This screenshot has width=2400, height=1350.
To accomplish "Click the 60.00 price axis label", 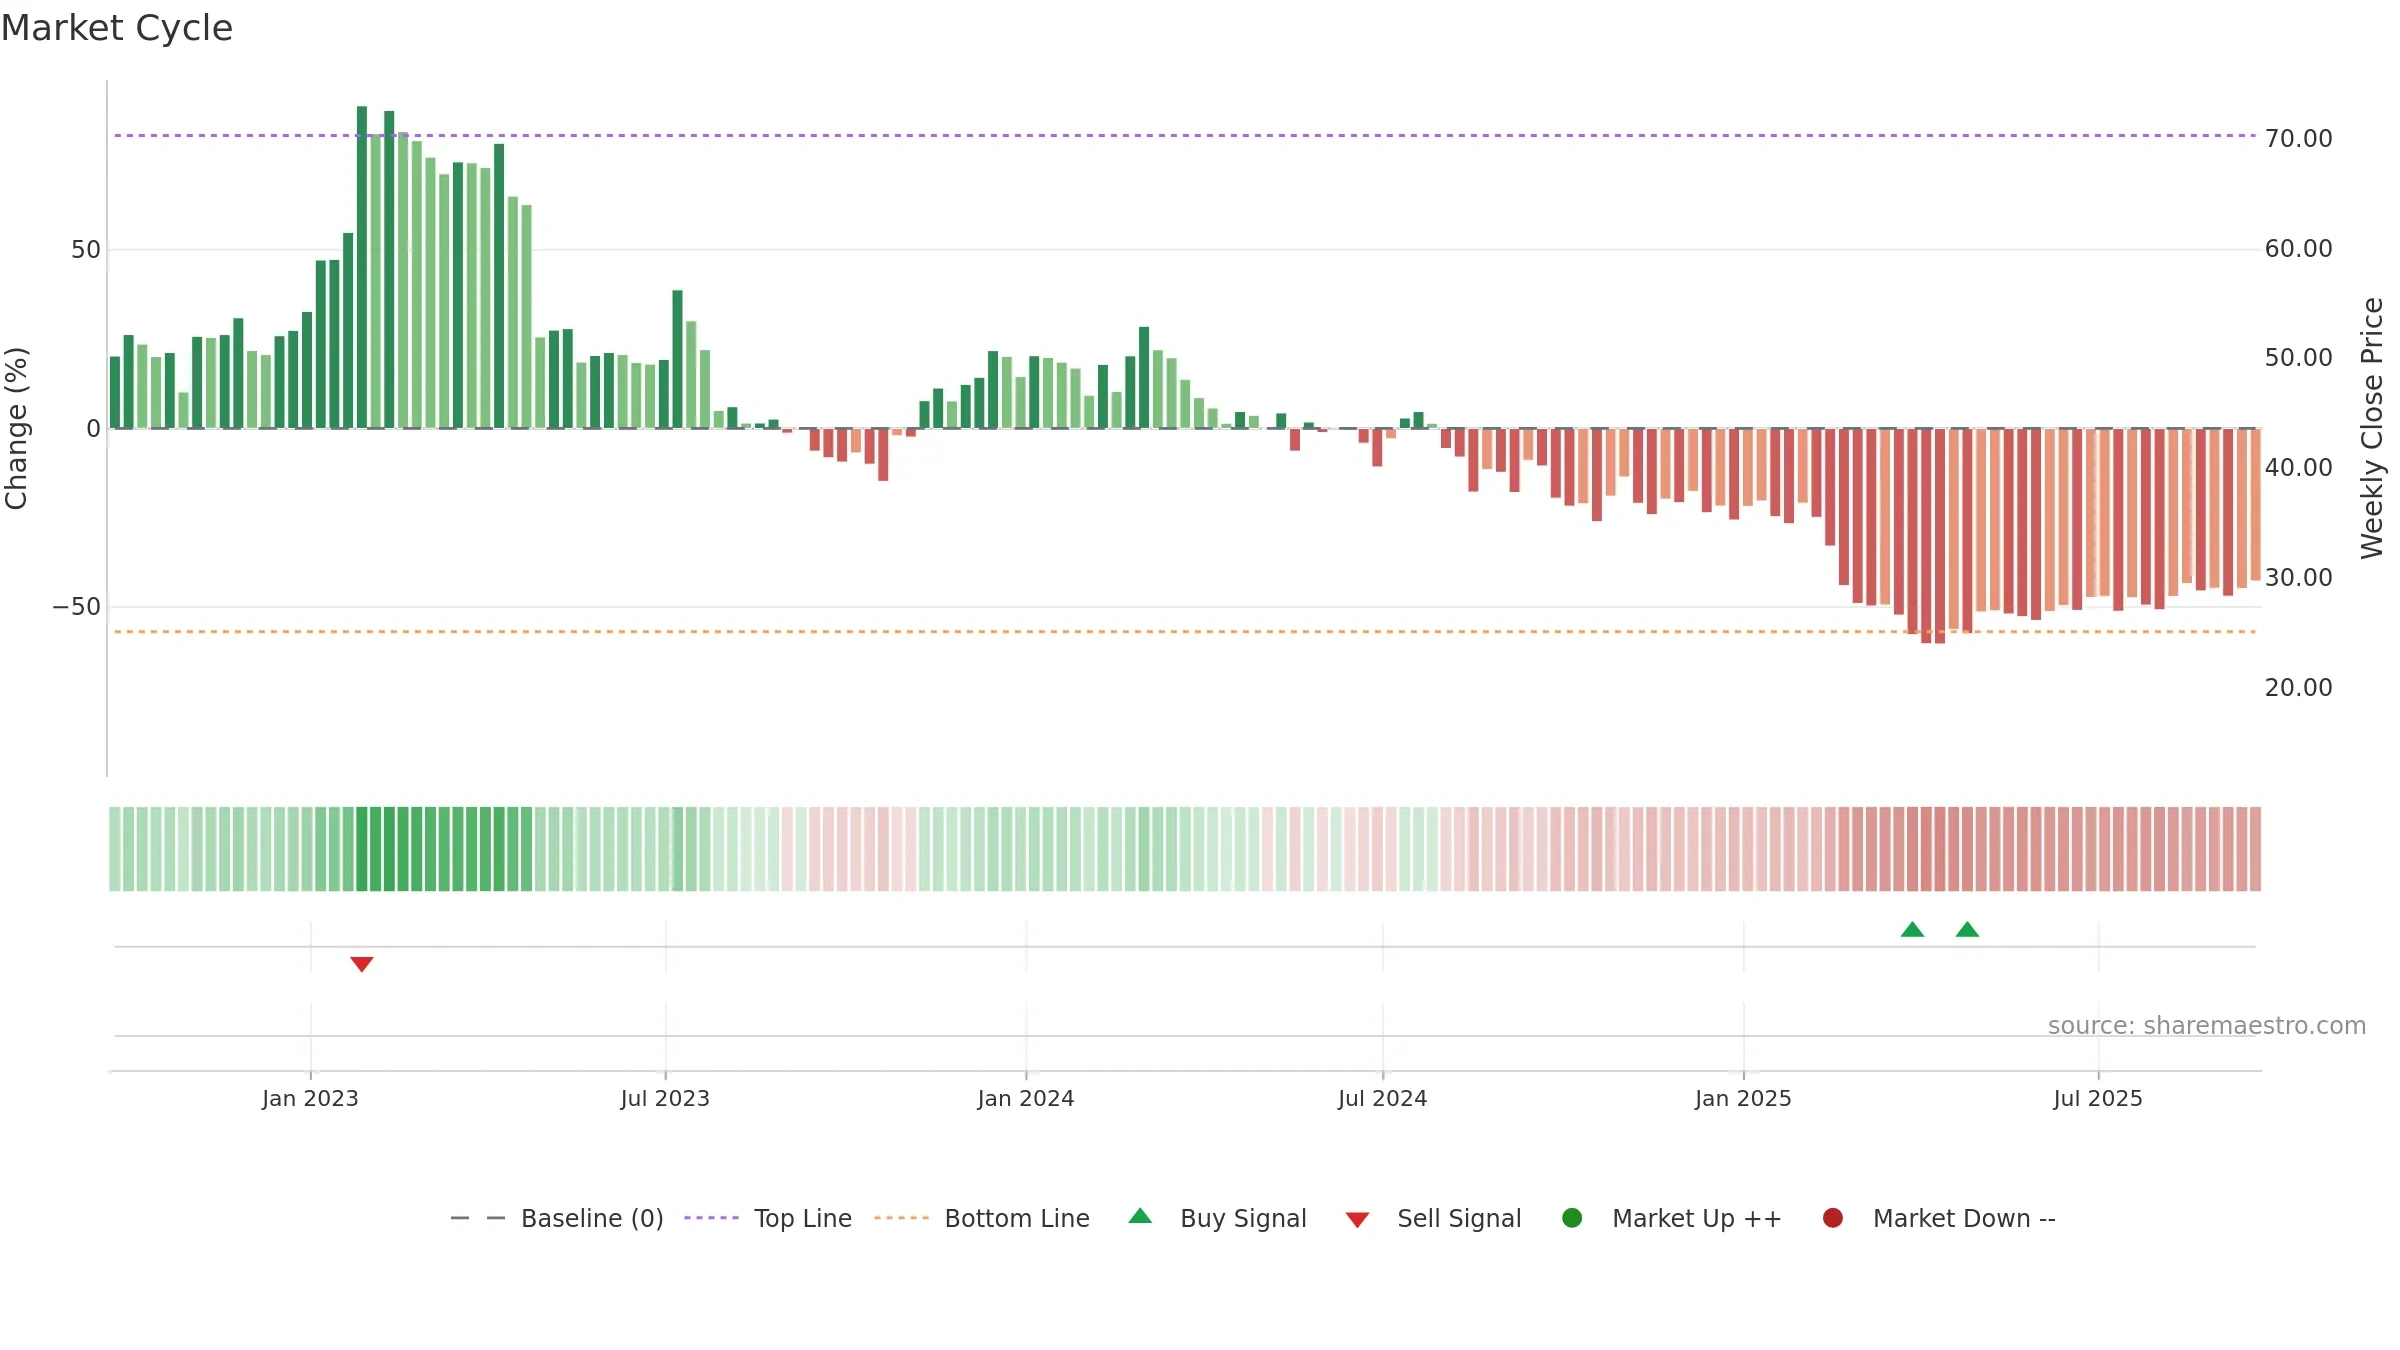I will coord(2298,249).
